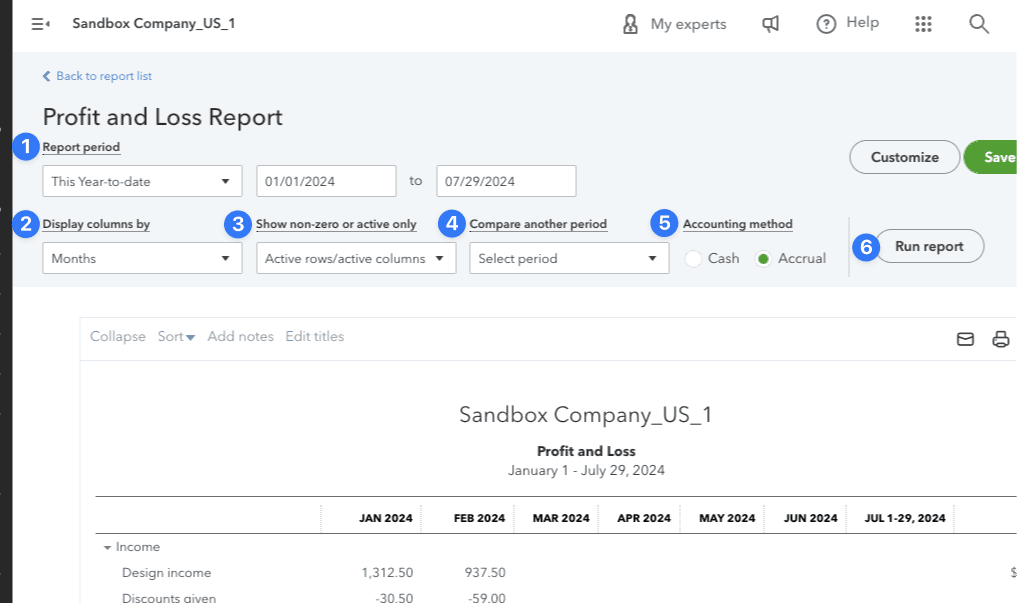Click the MAR 2024 column header
The height and width of the screenshot is (603, 1017).
click(561, 518)
